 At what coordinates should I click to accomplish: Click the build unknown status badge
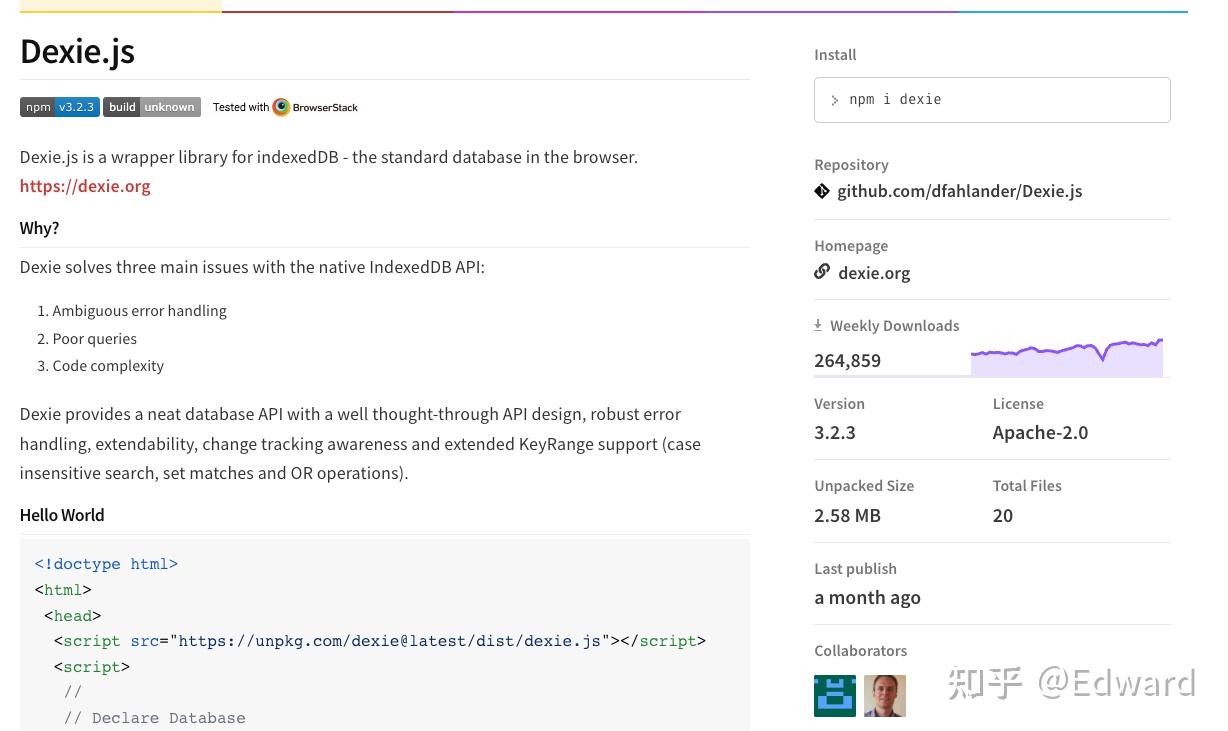click(x=152, y=107)
